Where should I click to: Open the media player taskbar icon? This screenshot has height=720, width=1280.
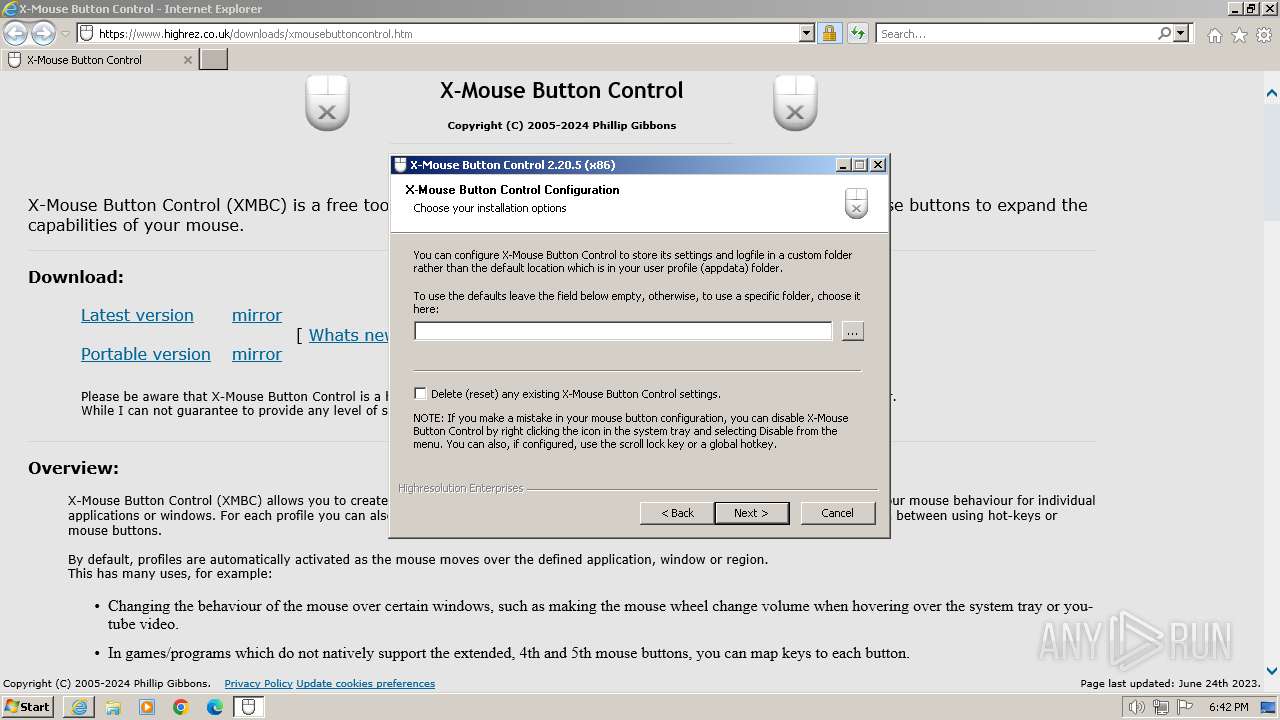147,707
